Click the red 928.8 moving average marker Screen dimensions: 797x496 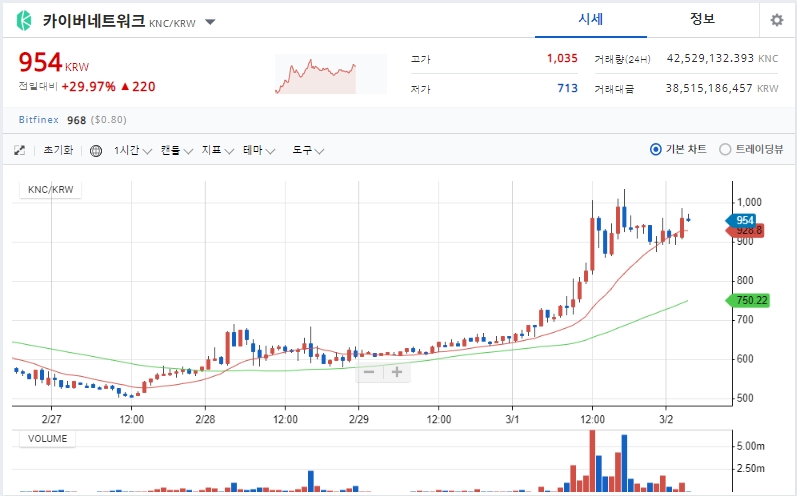click(745, 231)
